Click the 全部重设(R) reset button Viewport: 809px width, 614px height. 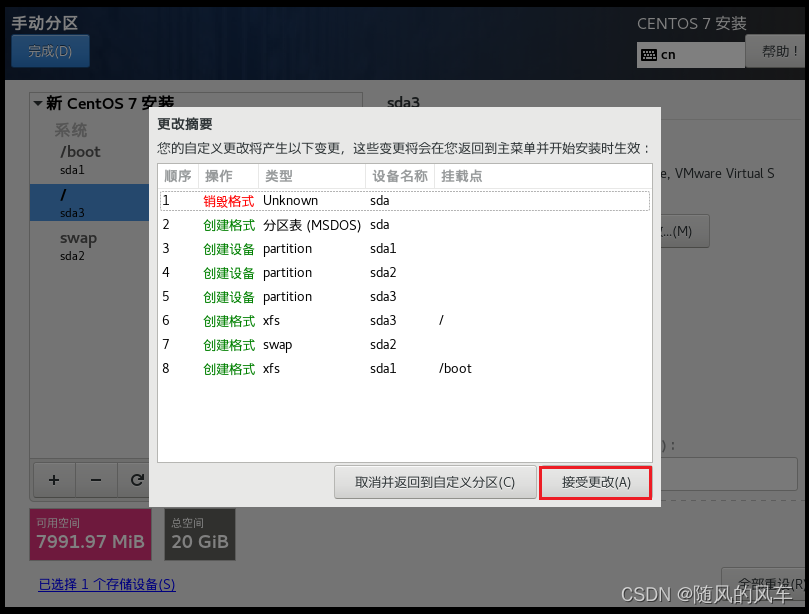pos(764,584)
